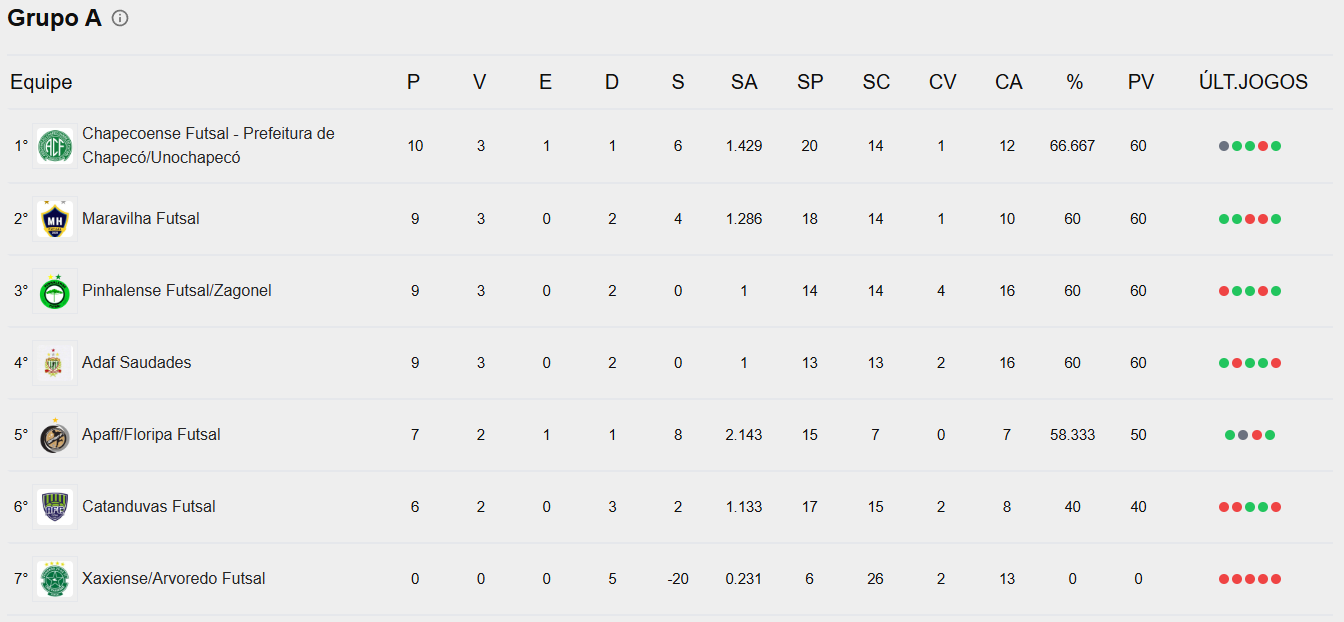The image size is (1344, 622).
Task: Click the PV column header
Action: pos(1141,82)
